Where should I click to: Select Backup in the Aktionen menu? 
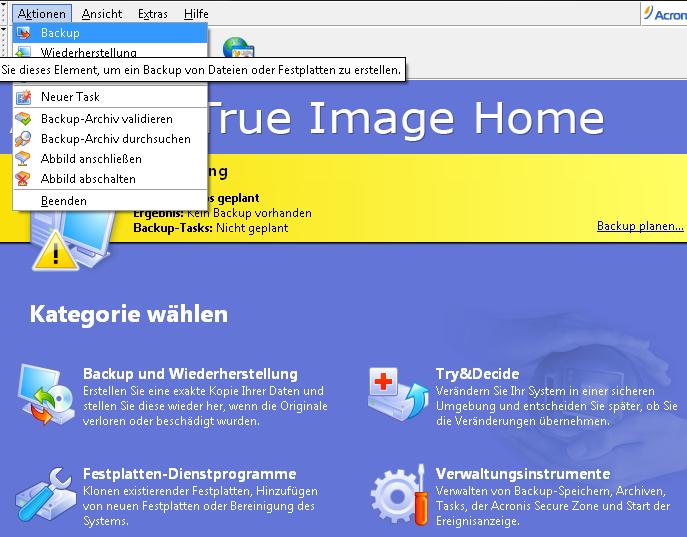pos(110,33)
